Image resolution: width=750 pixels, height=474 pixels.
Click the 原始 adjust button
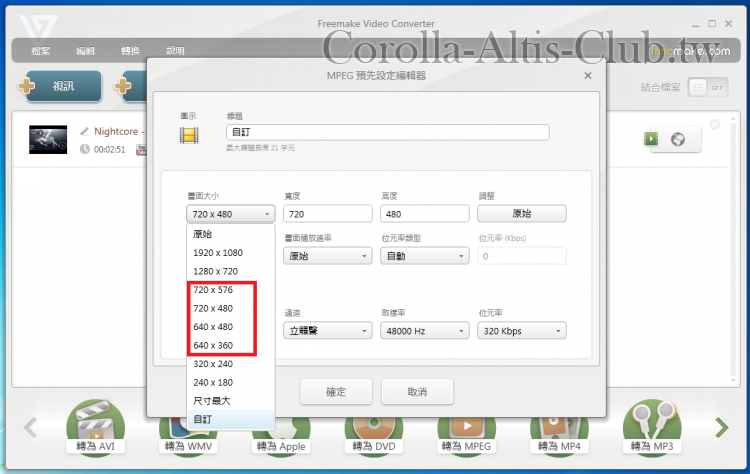(522, 213)
